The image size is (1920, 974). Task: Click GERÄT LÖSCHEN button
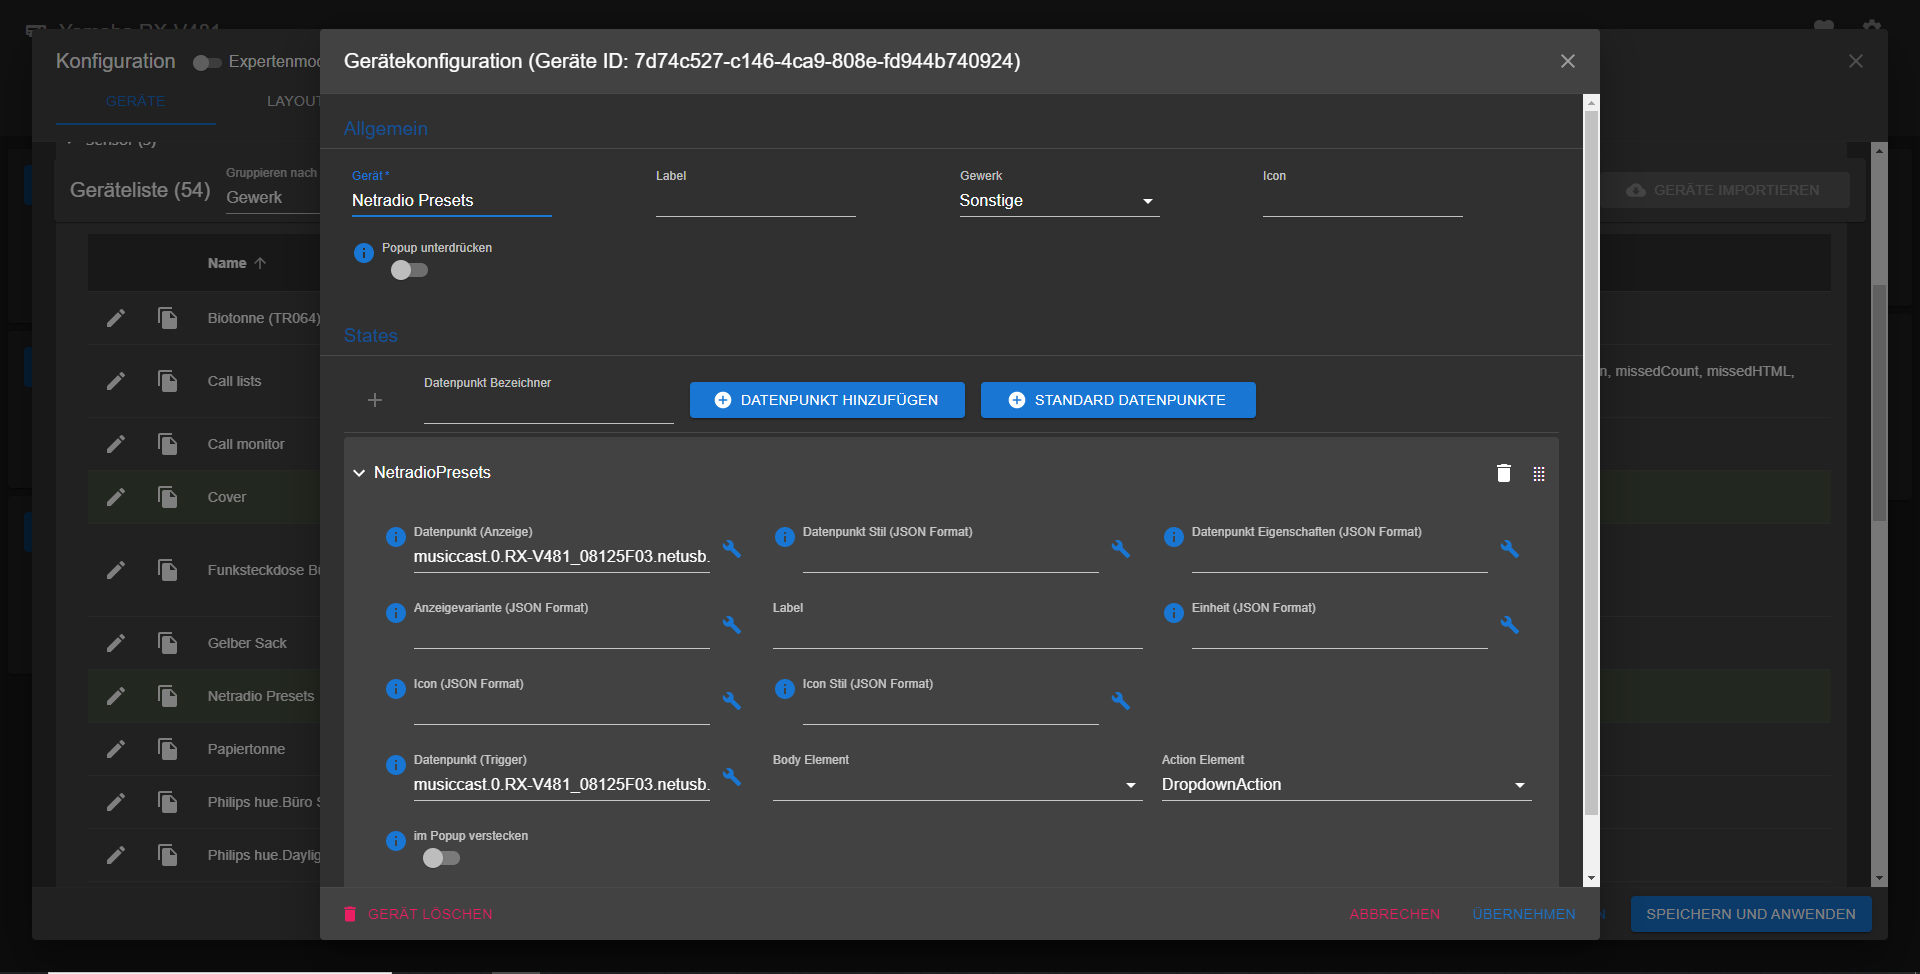[x=418, y=914]
